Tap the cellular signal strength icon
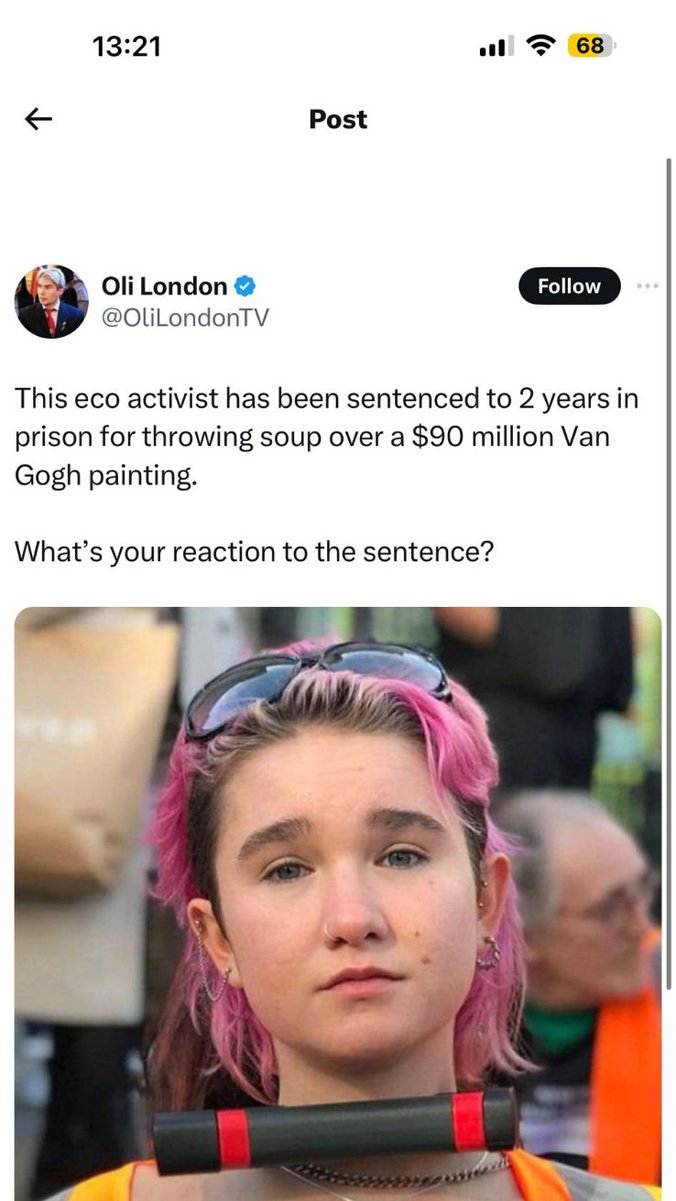Screen dimensions: 676x1201 pos(496,46)
